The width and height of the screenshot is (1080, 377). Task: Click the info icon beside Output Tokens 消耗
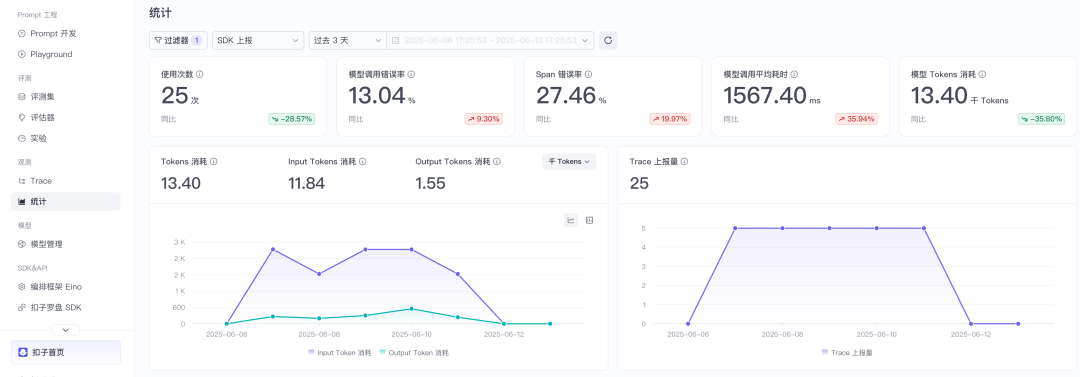point(497,162)
